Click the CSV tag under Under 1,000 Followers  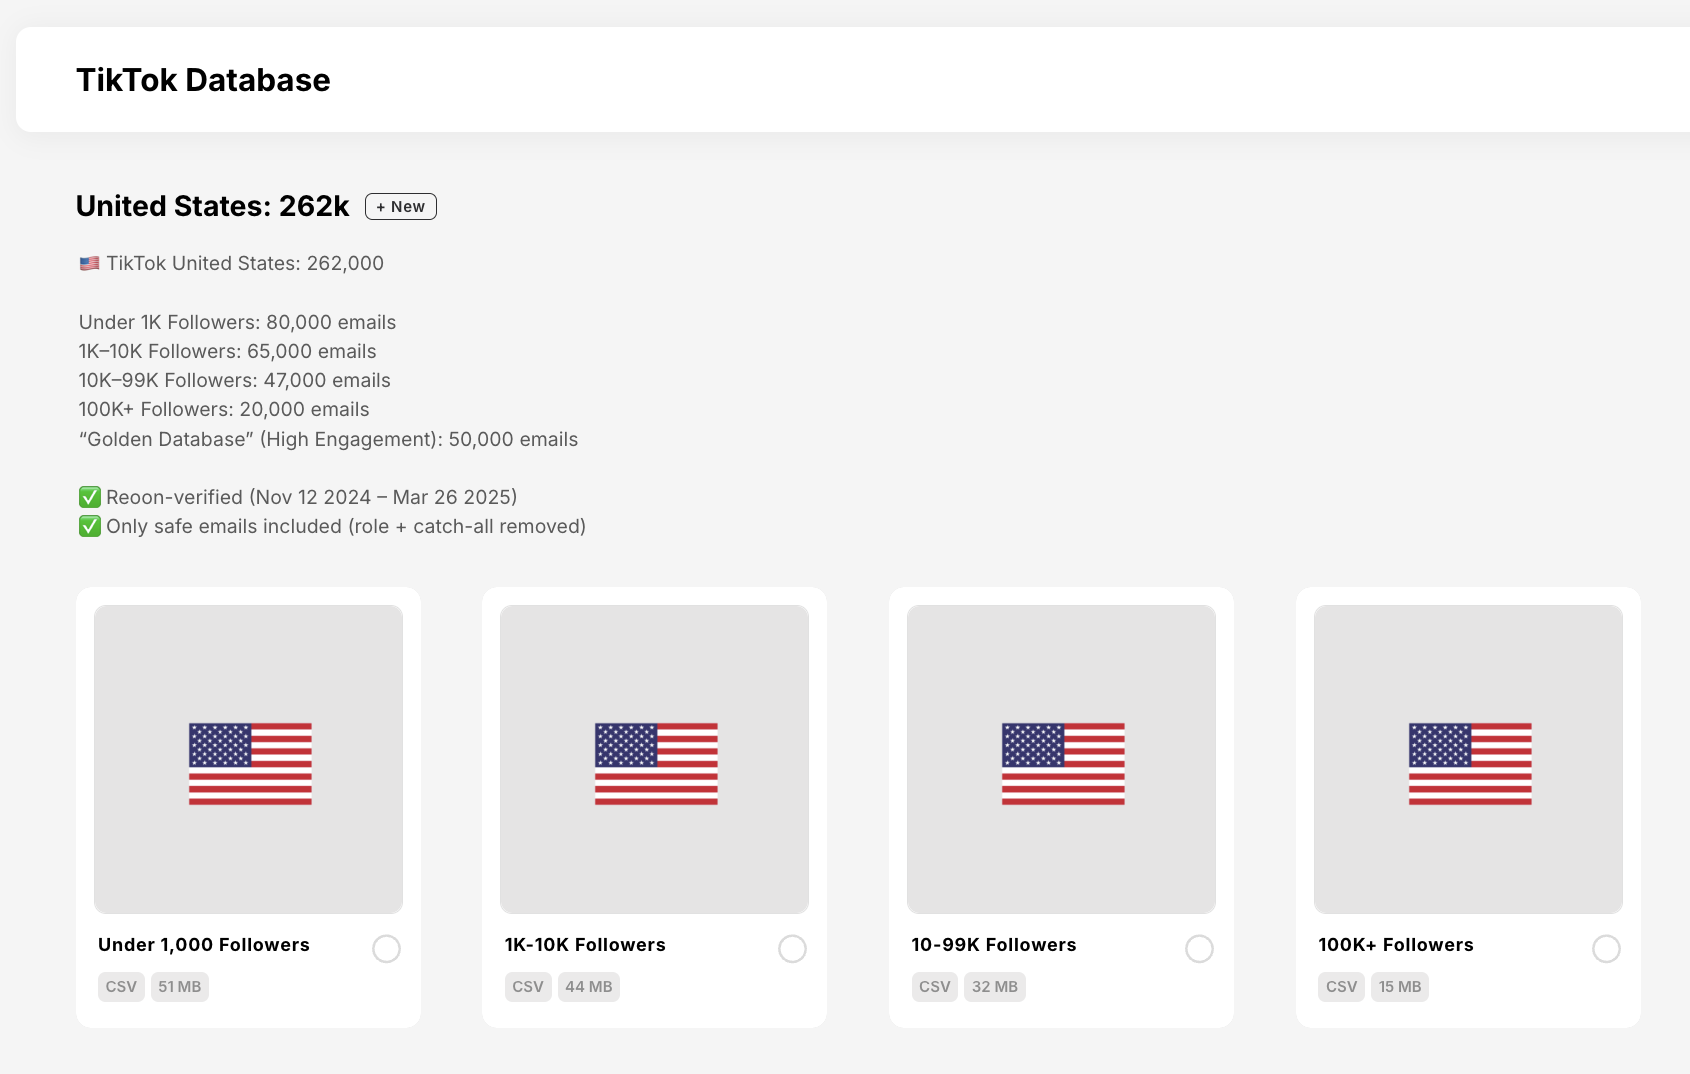tap(121, 987)
